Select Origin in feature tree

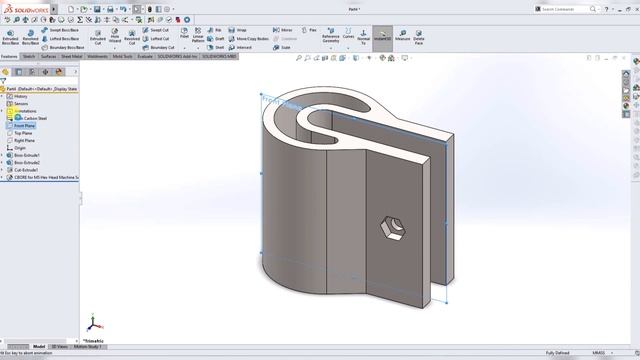pos(16,148)
